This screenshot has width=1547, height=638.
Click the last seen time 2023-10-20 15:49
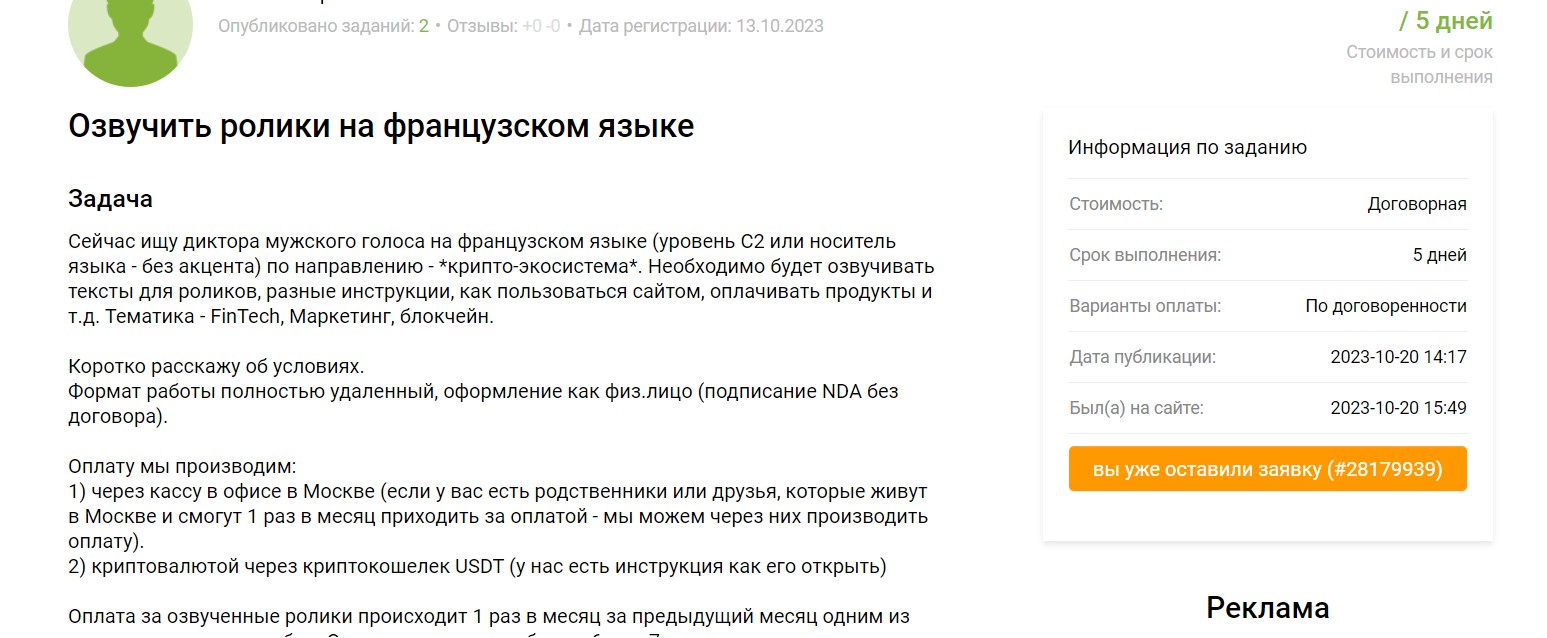(1398, 408)
